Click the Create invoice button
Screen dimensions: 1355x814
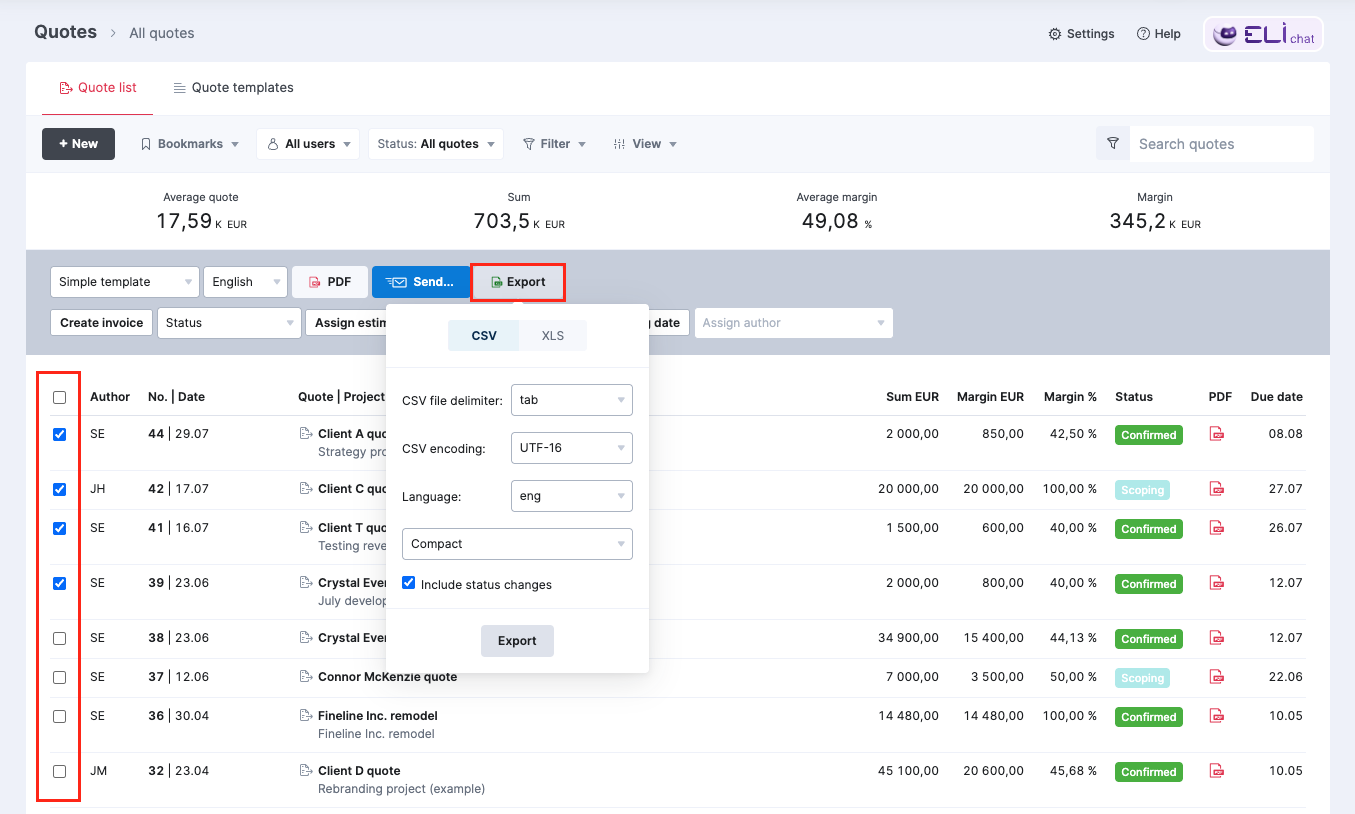click(x=101, y=323)
